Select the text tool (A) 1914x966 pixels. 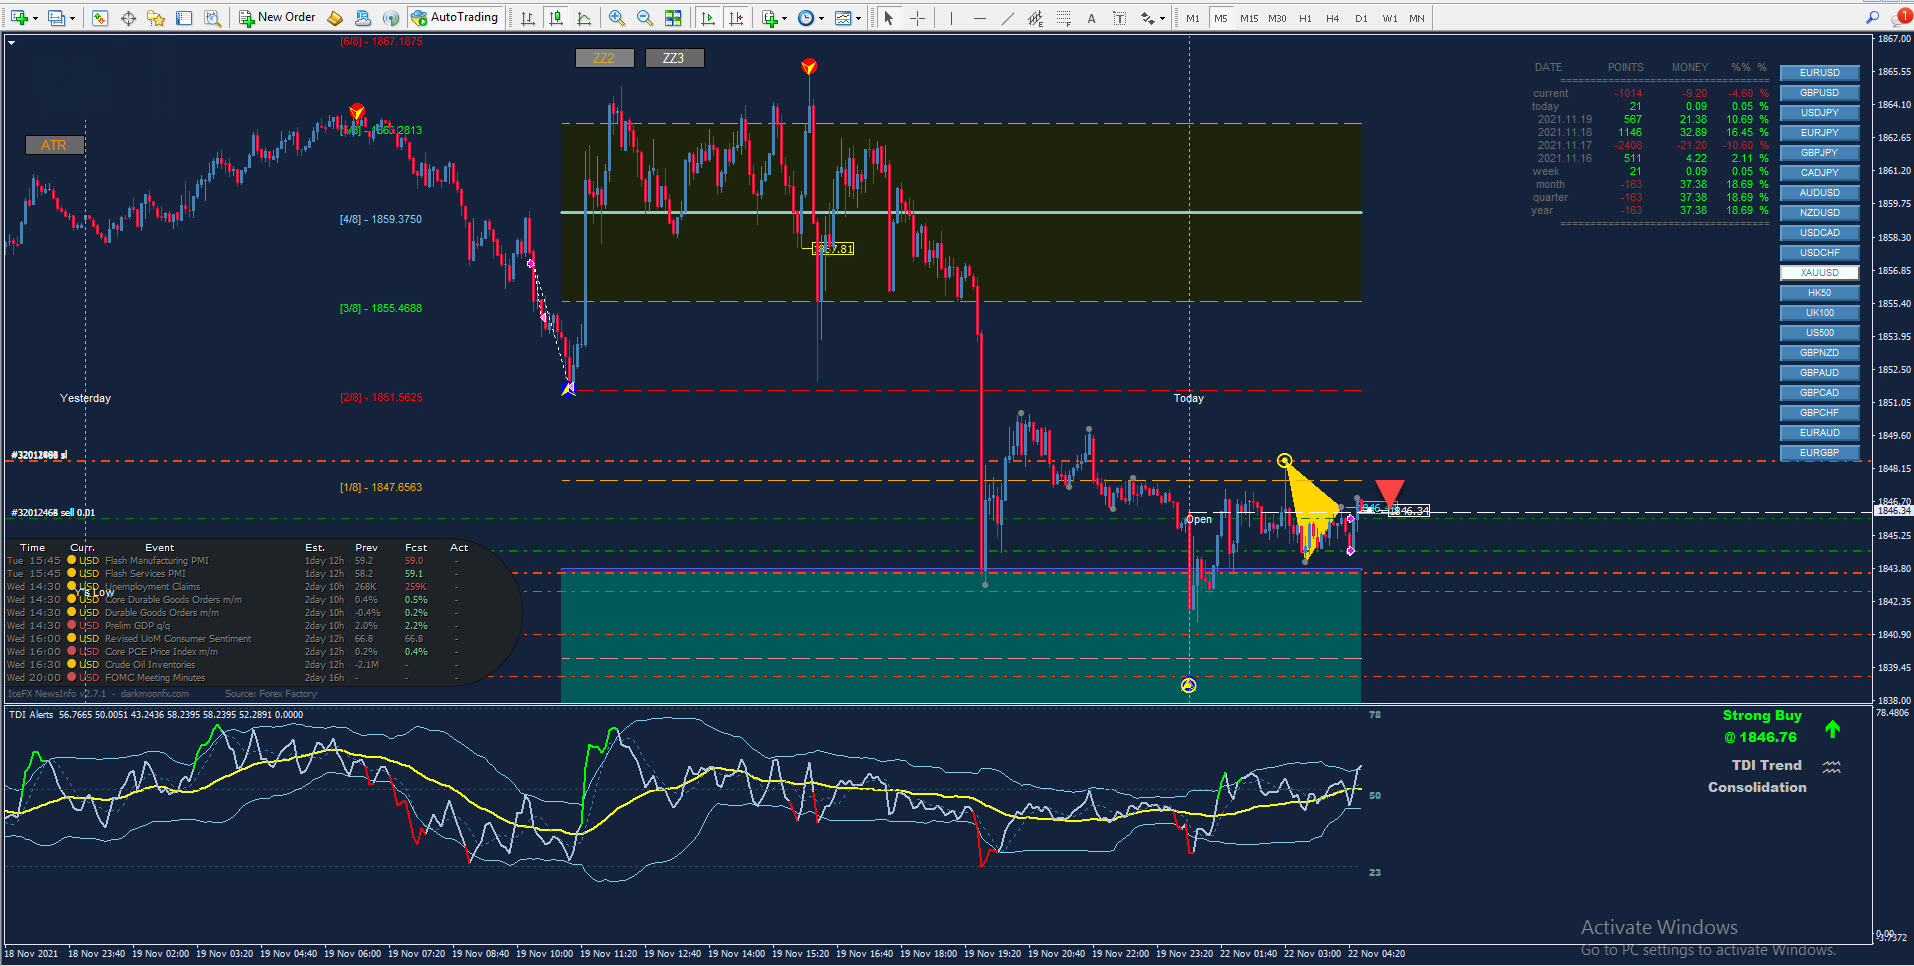pyautogui.click(x=1091, y=18)
